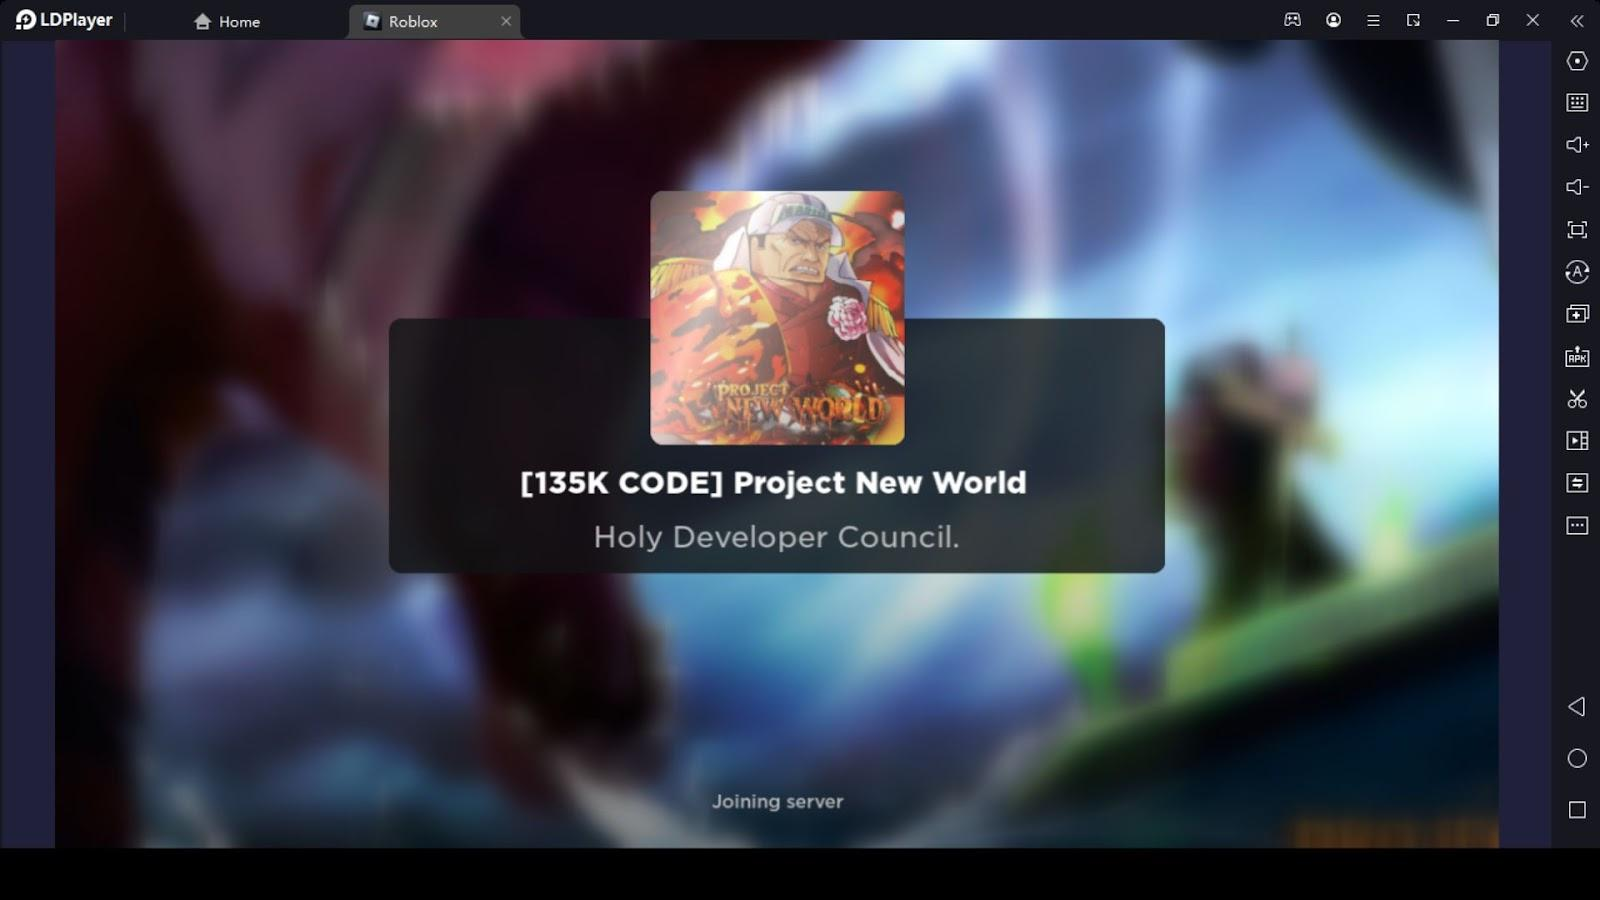Increase volume with the speaker plus icon
1600x900 pixels.
pyautogui.click(x=1577, y=145)
